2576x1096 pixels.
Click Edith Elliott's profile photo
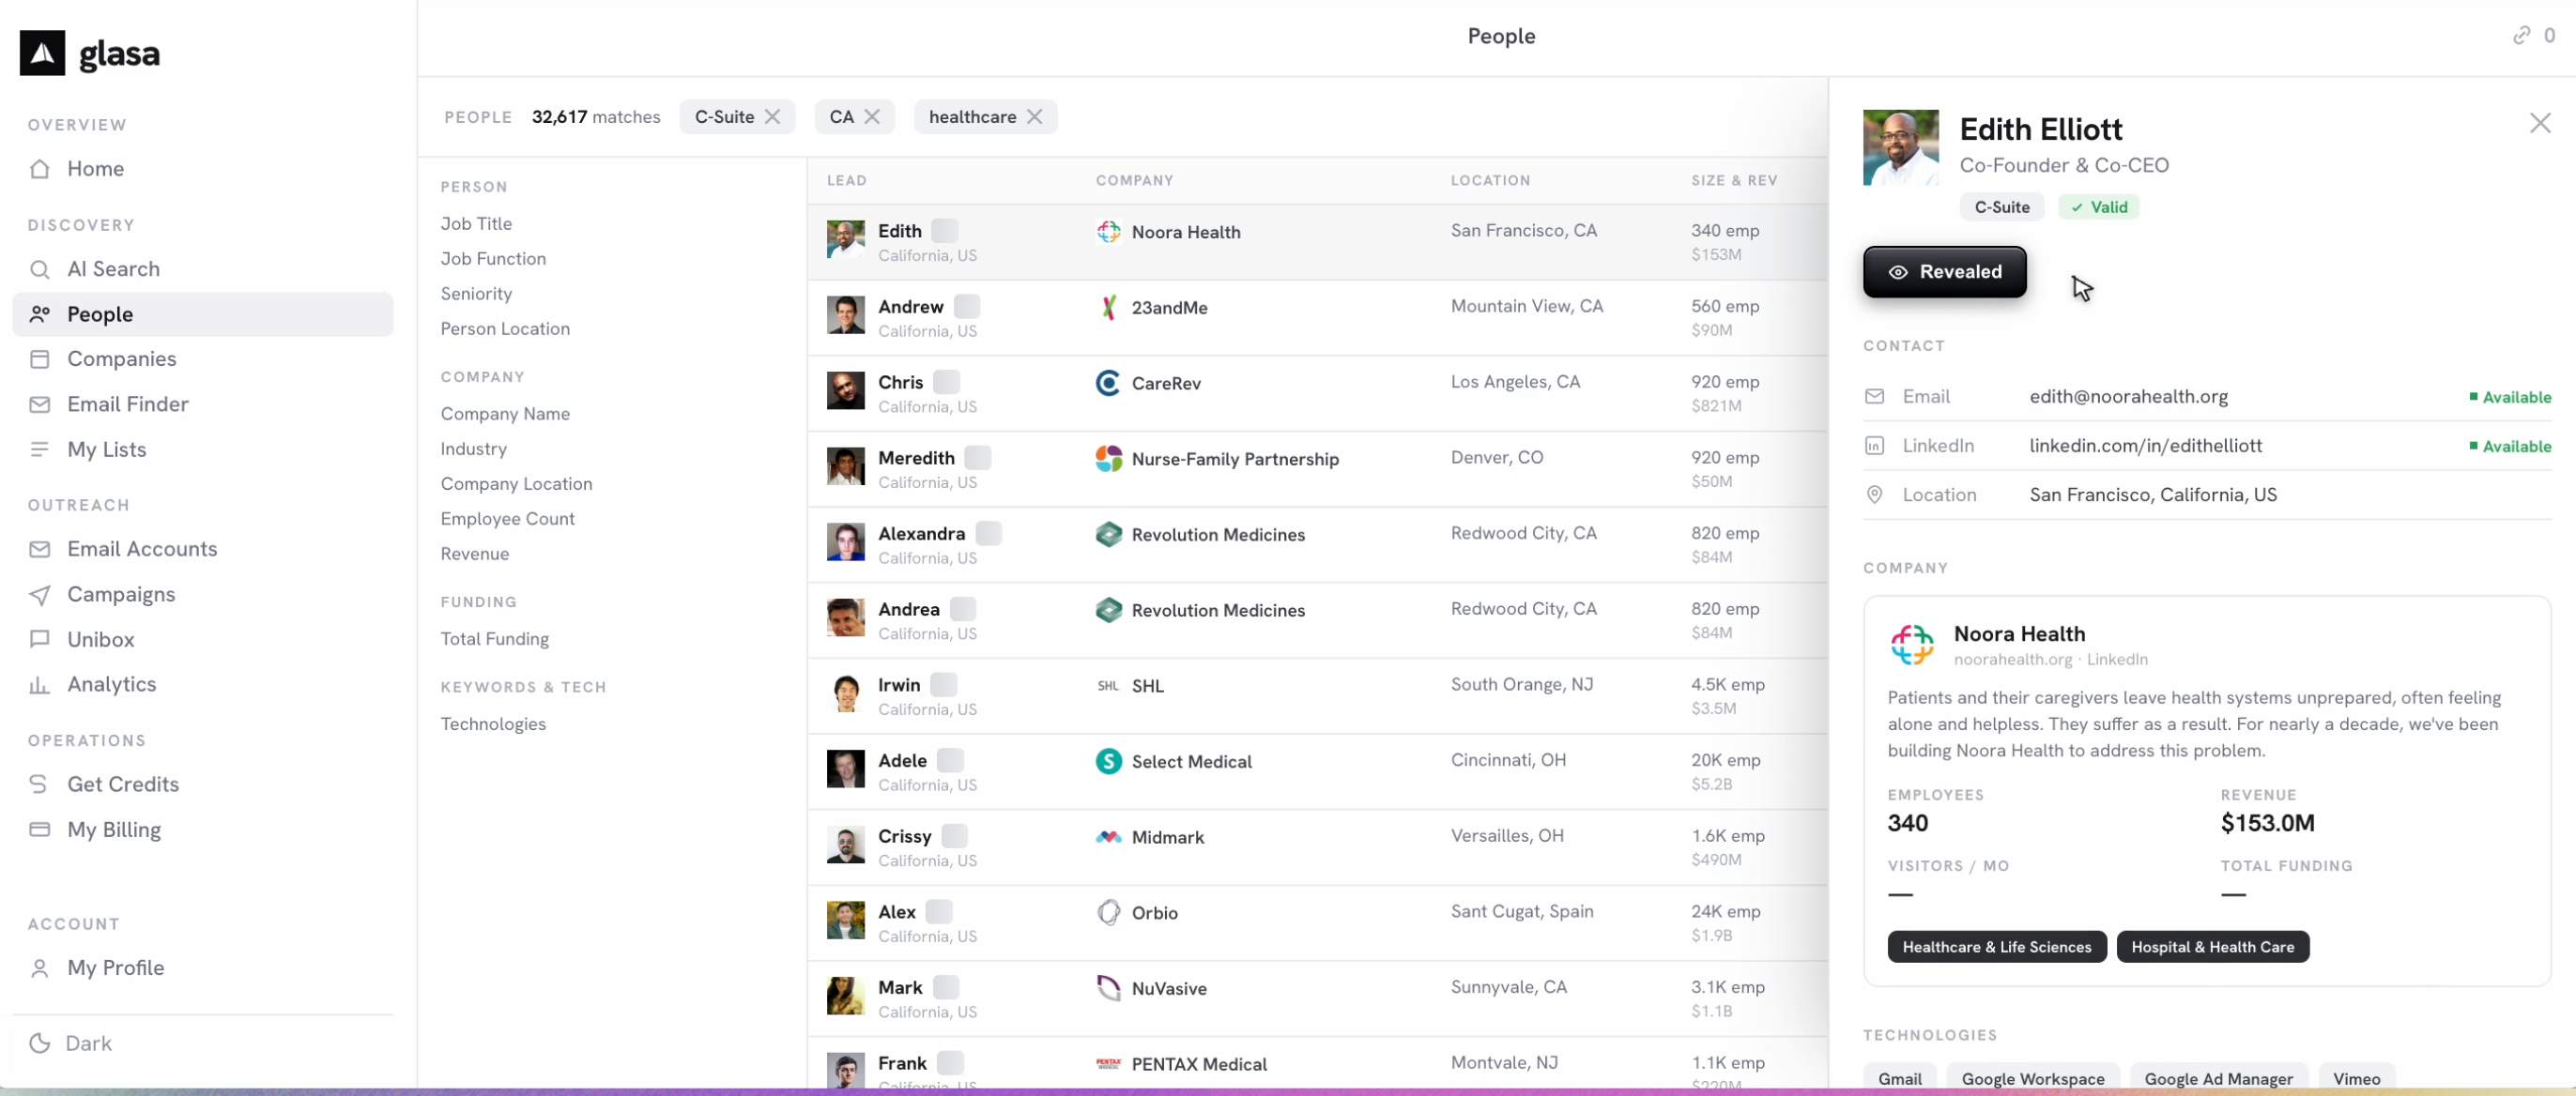(x=1900, y=147)
